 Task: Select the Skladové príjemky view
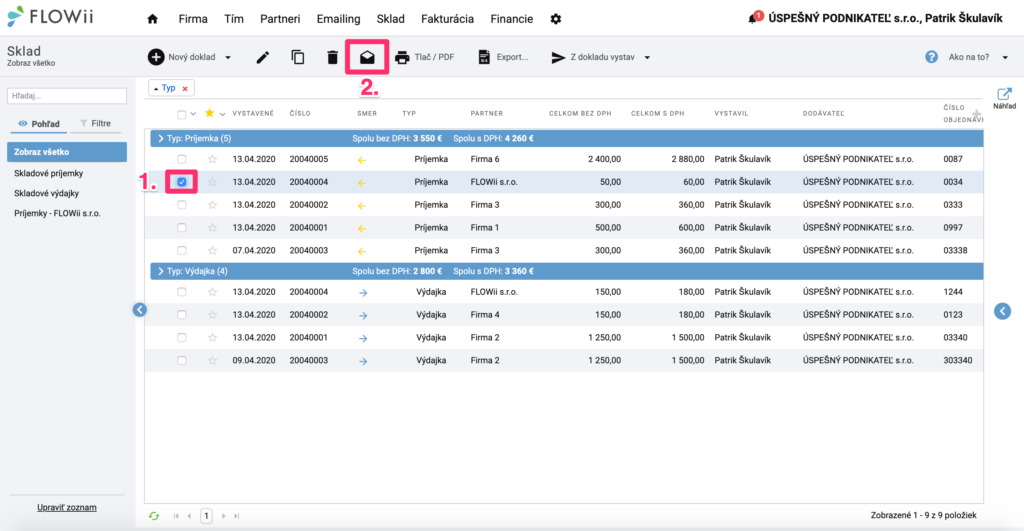click(x=48, y=174)
